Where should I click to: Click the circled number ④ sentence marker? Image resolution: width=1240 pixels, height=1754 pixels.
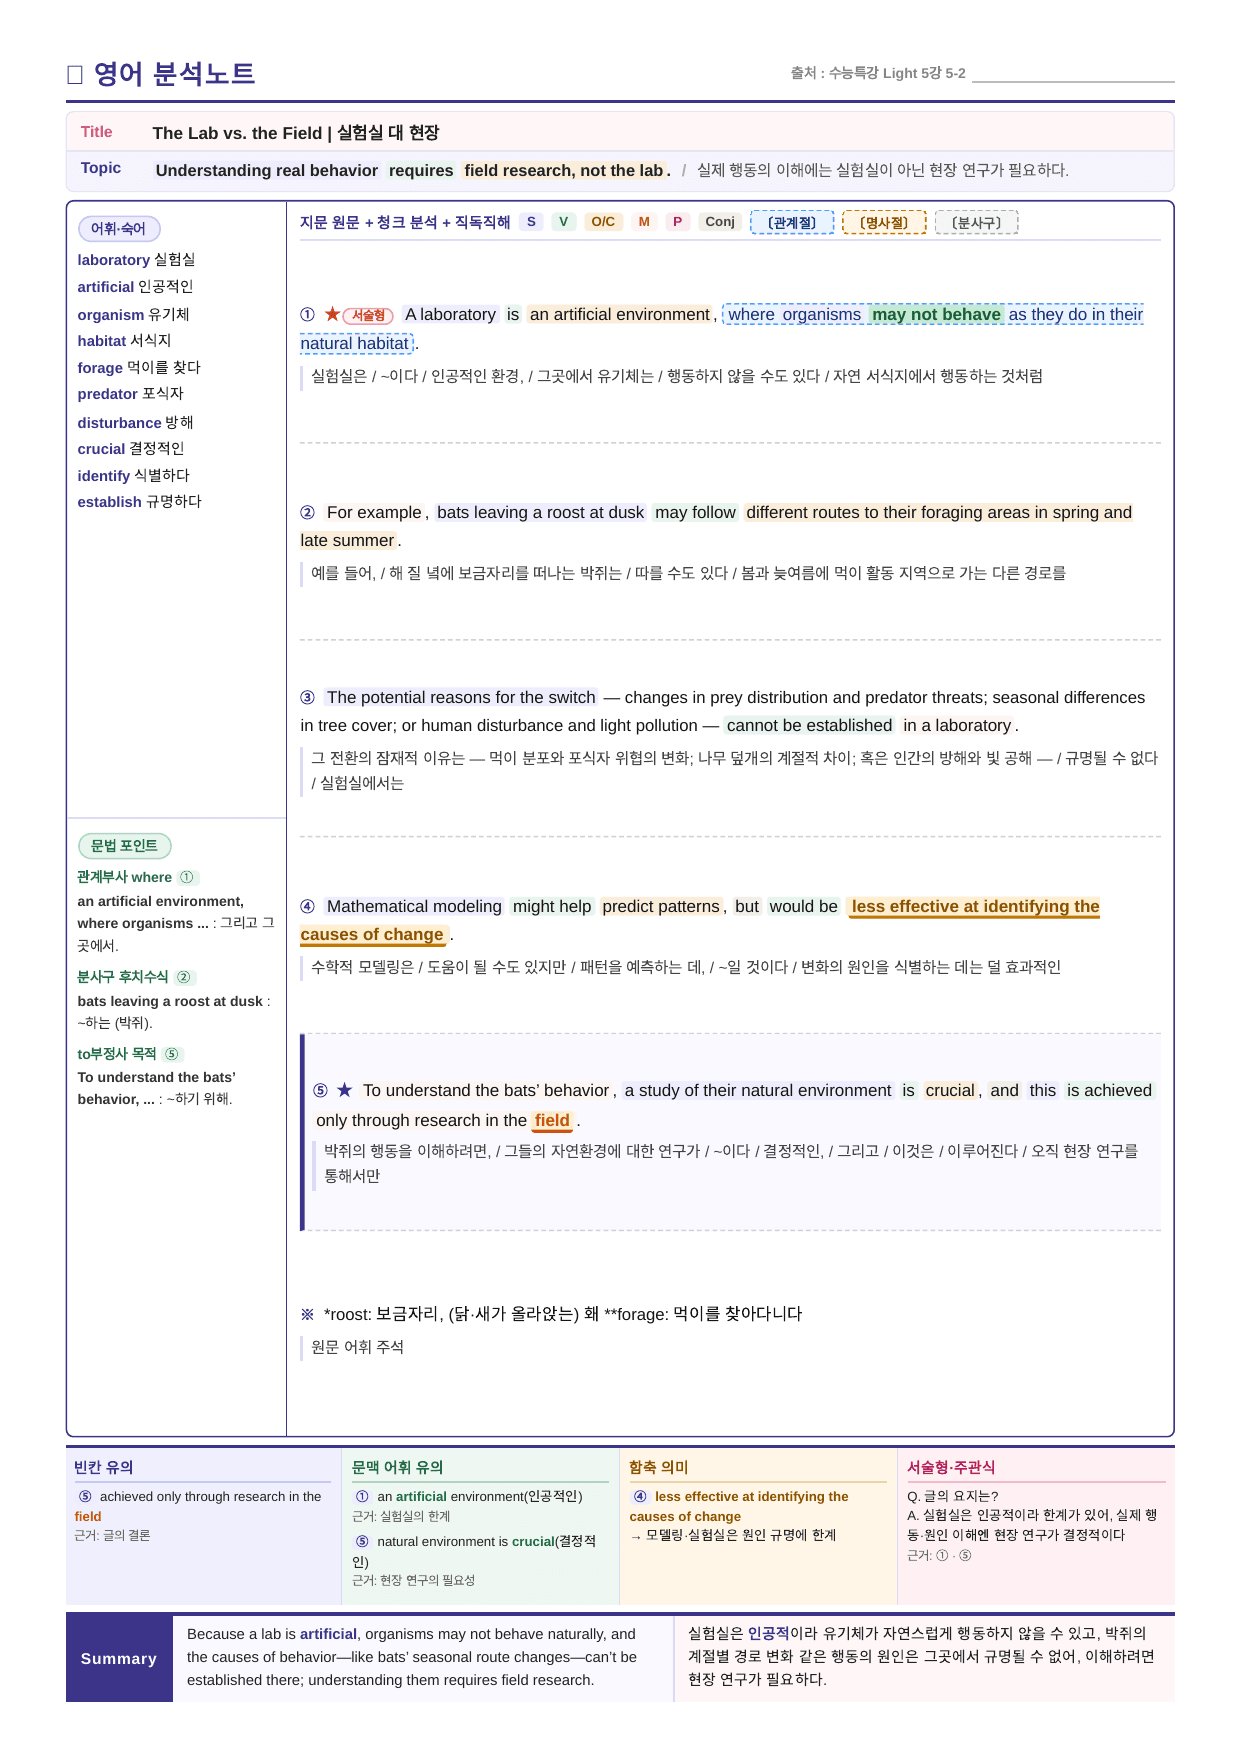307,906
